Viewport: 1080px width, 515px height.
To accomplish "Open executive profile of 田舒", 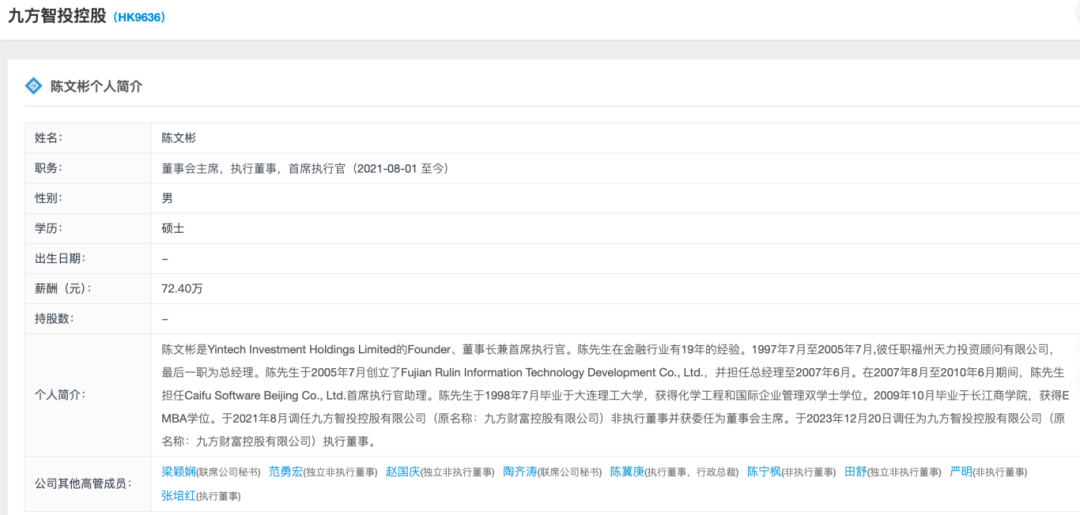I will click(855, 472).
